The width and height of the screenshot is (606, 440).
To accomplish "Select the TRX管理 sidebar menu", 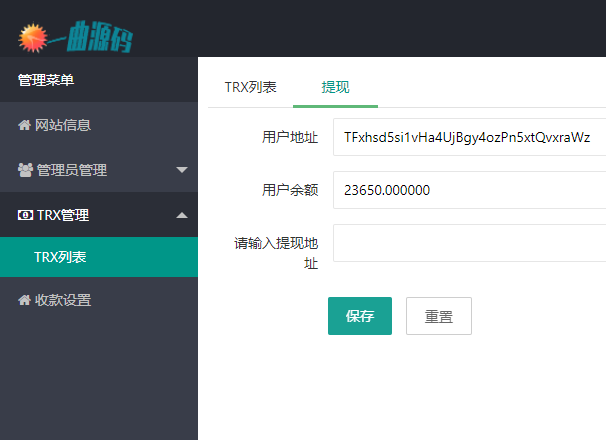I will point(99,215).
